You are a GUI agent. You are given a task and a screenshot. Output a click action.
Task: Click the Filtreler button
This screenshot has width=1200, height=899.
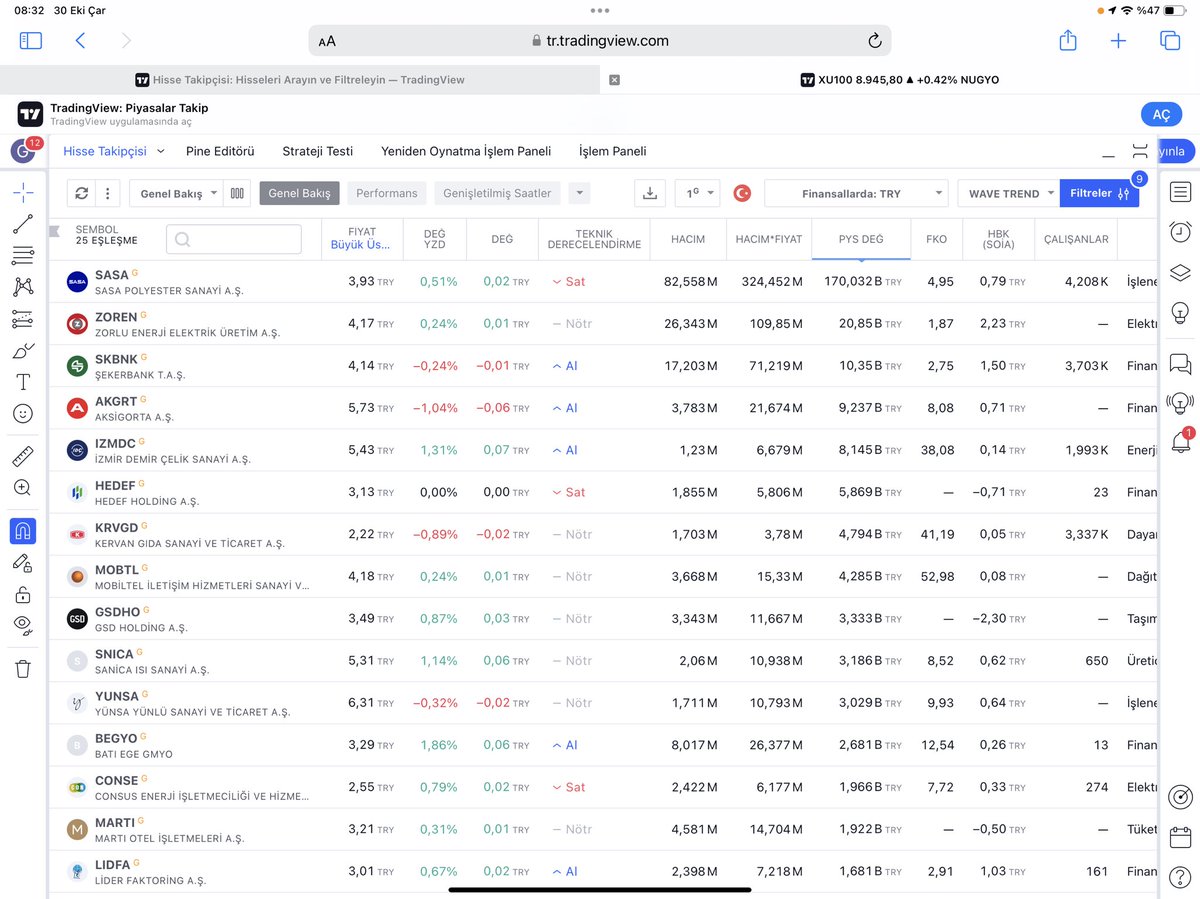(x=1099, y=193)
